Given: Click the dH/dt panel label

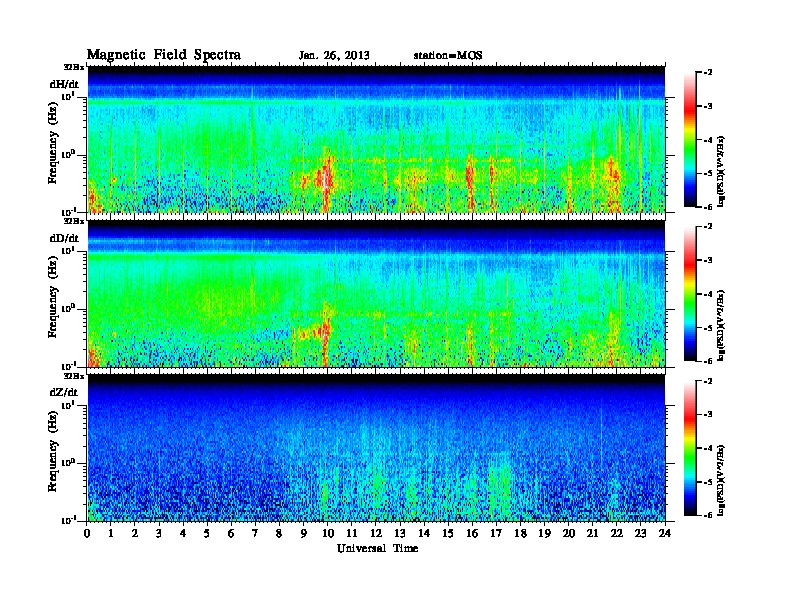Looking at the screenshot, I should tap(64, 84).
